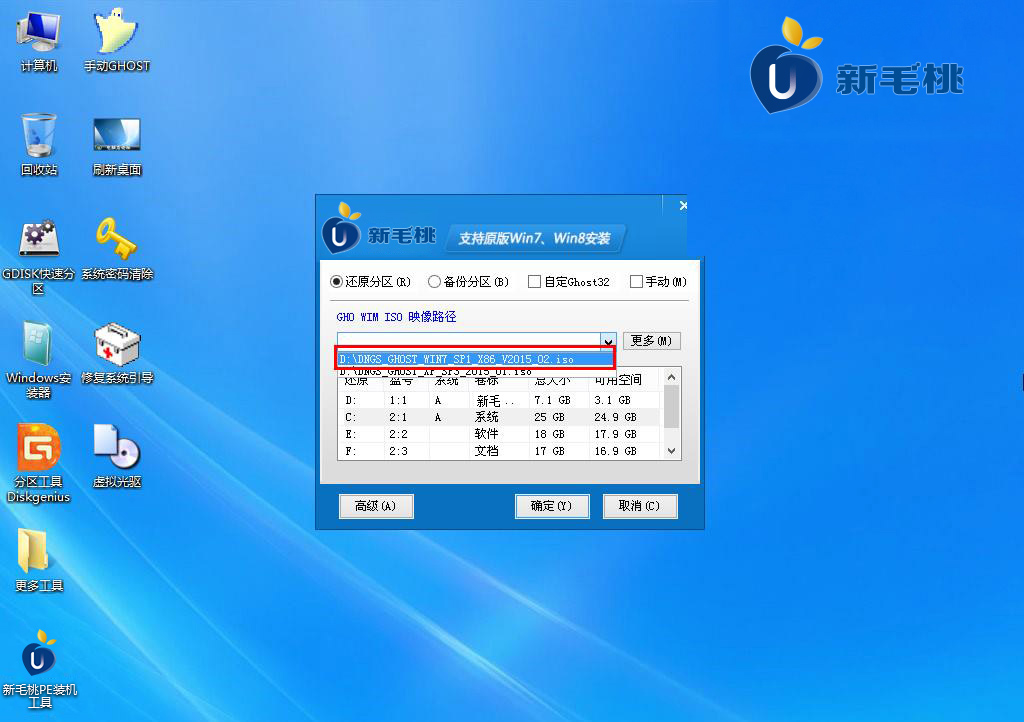Image resolution: width=1024 pixels, height=722 pixels.
Task: Launch Windows安装器 icon
Action: tap(39, 345)
